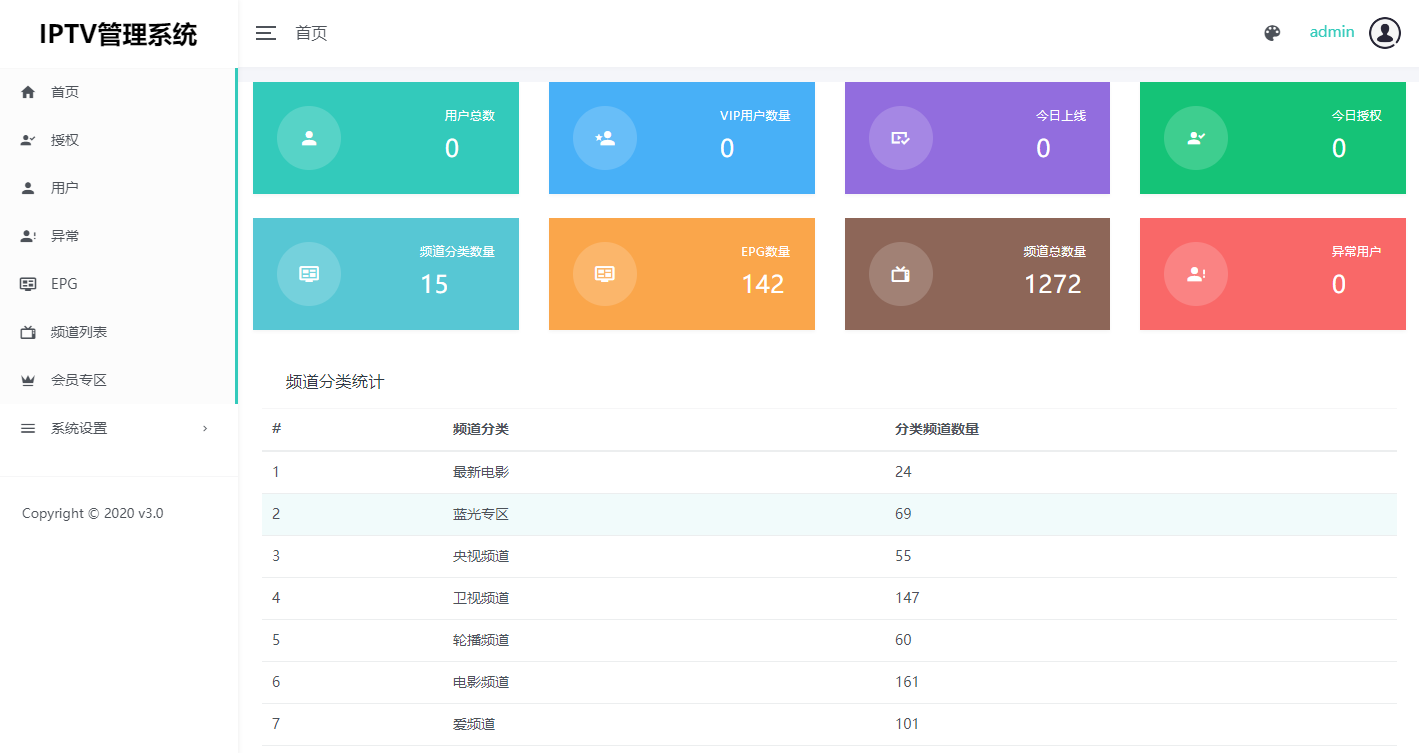
Task: Click the VIP用户数量 card label
Action: (x=755, y=116)
